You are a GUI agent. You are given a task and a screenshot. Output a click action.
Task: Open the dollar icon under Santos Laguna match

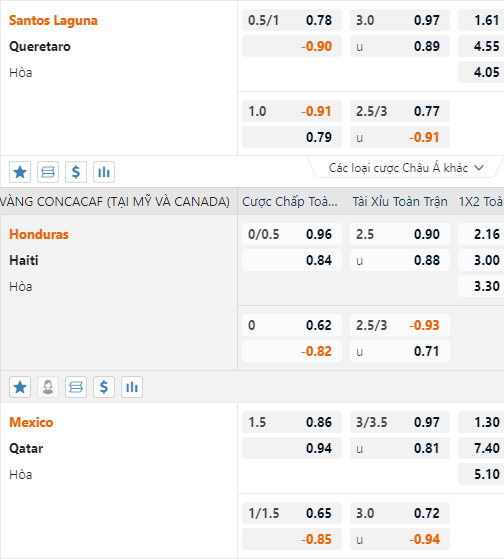[x=76, y=172]
